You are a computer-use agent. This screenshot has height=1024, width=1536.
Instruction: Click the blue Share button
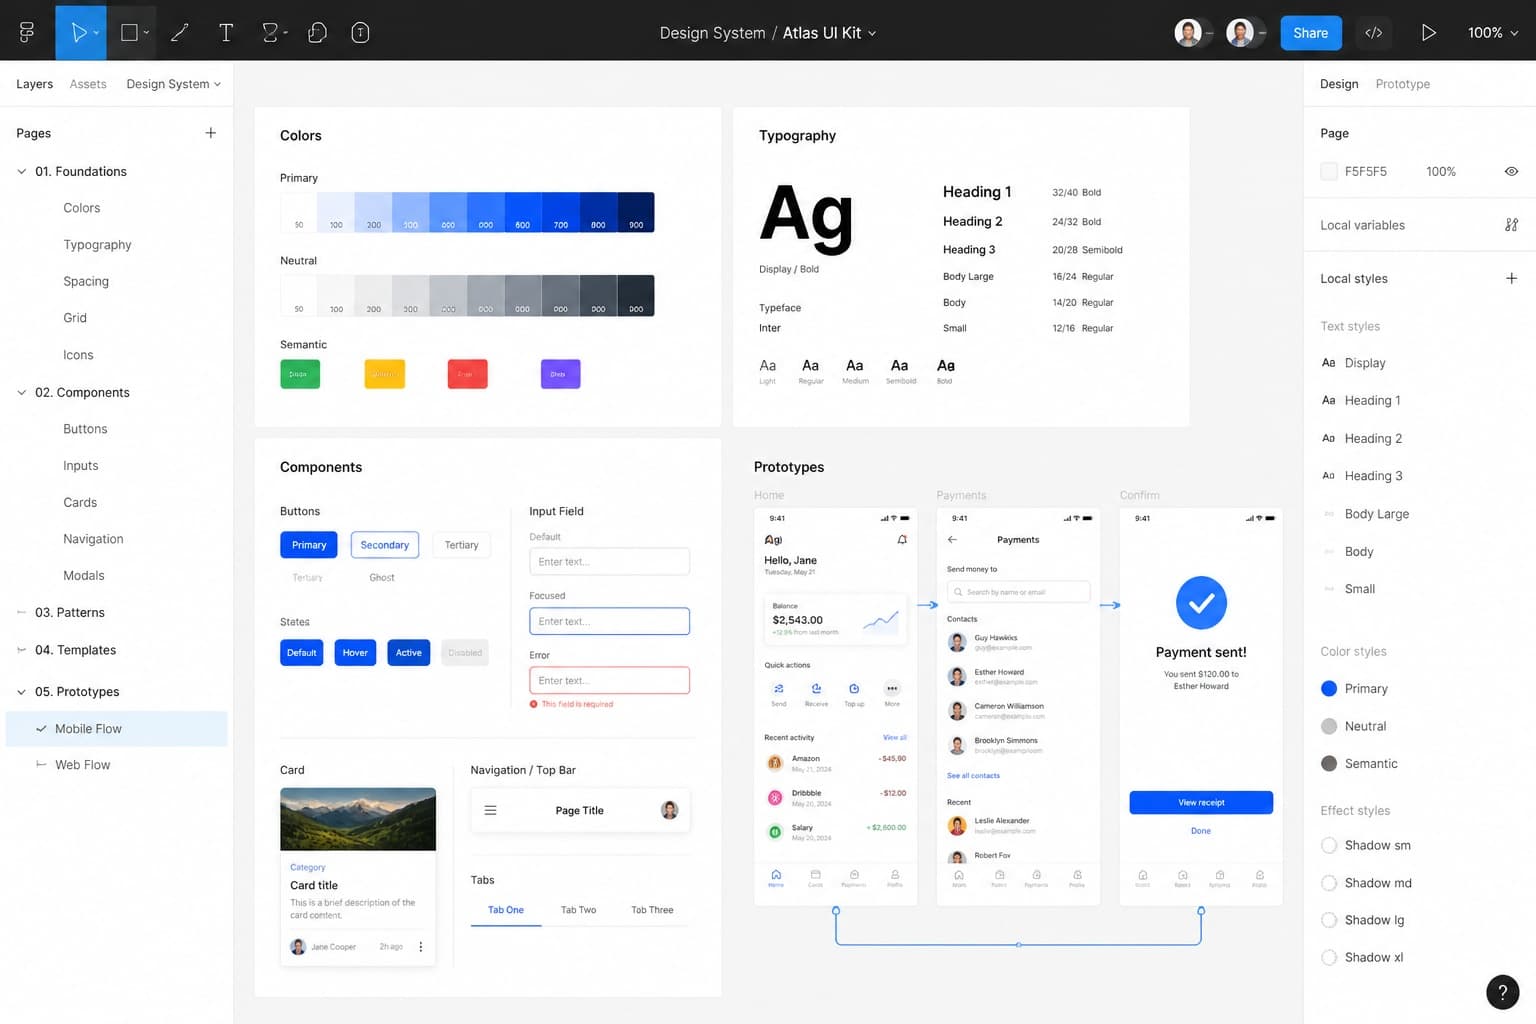1310,33
